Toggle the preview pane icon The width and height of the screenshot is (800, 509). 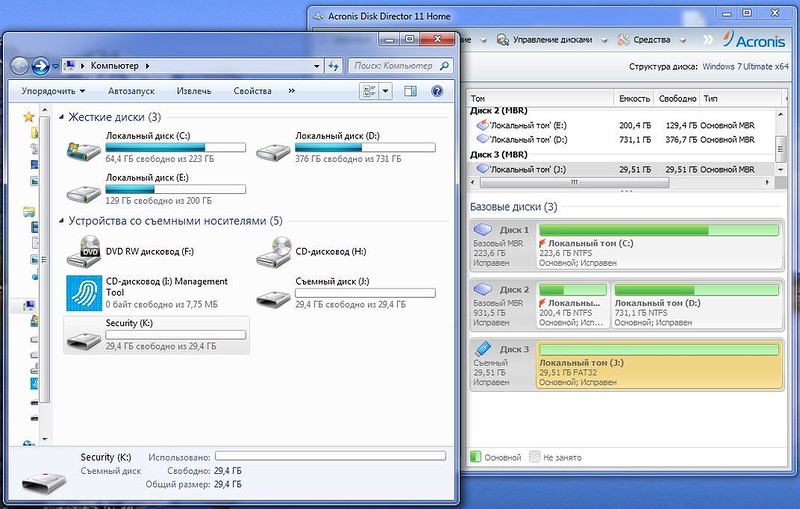click(410, 91)
